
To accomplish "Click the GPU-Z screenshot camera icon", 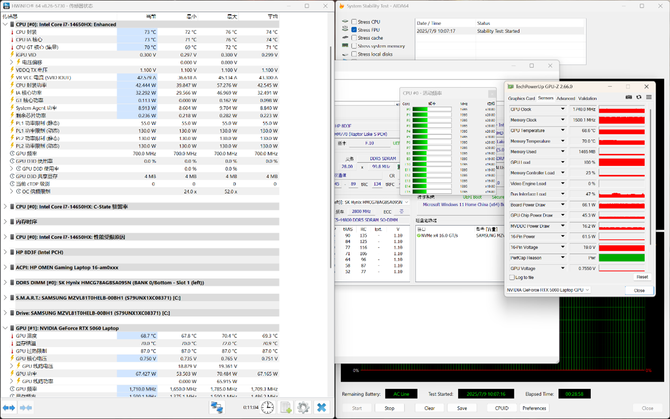I will pos(627,98).
